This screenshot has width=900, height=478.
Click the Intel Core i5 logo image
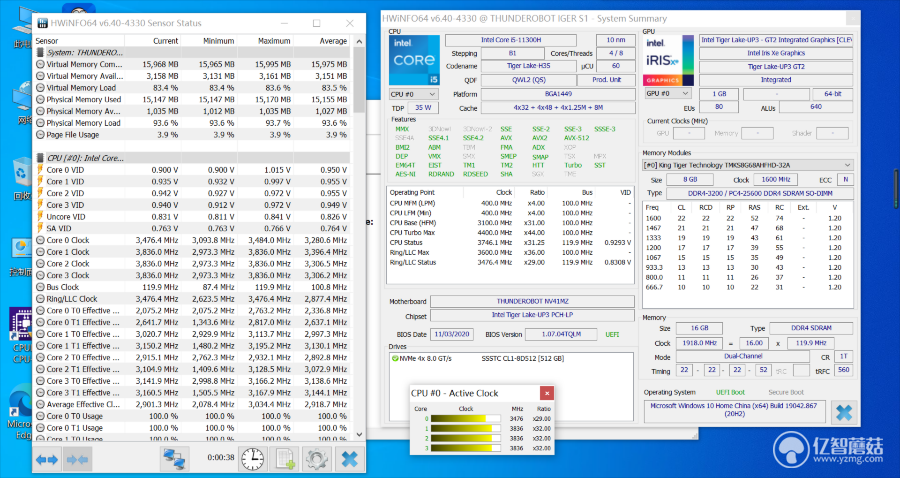click(x=414, y=60)
